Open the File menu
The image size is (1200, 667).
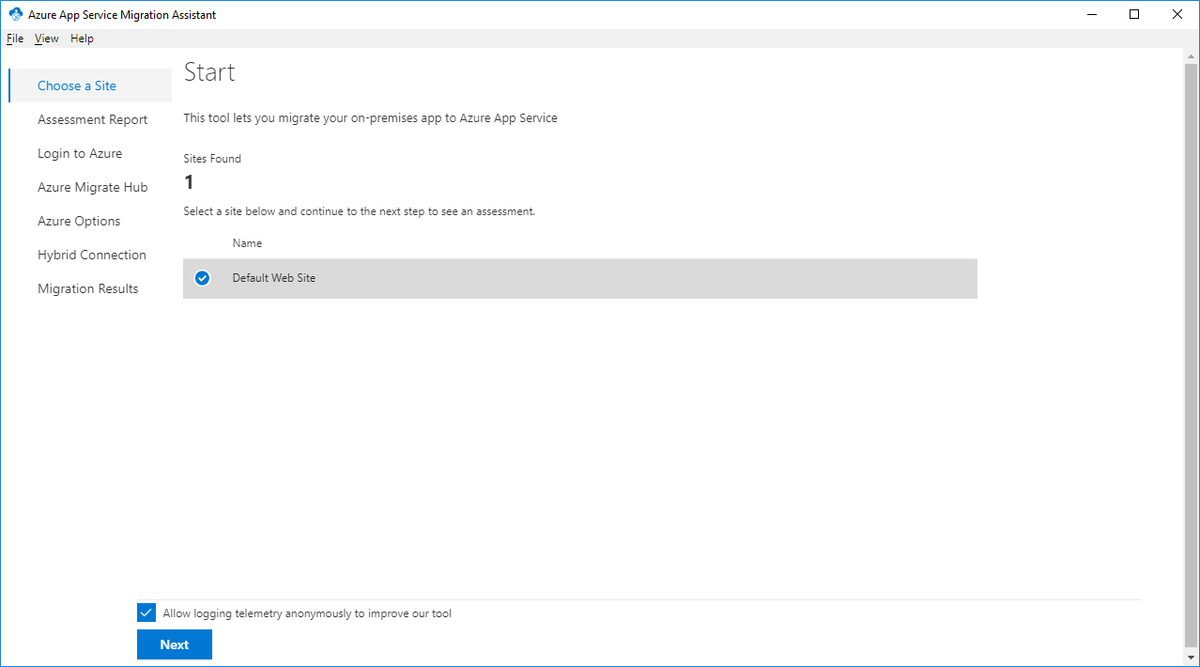(x=14, y=38)
